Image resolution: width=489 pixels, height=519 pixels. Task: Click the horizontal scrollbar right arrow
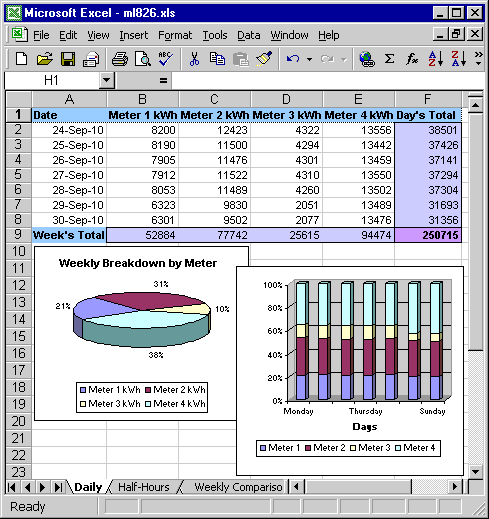click(455, 487)
